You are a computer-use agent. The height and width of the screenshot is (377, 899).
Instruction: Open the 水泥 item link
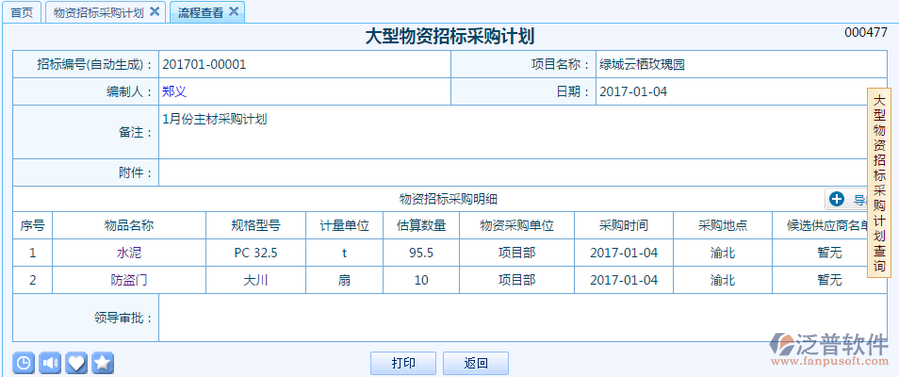pyautogui.click(x=129, y=253)
